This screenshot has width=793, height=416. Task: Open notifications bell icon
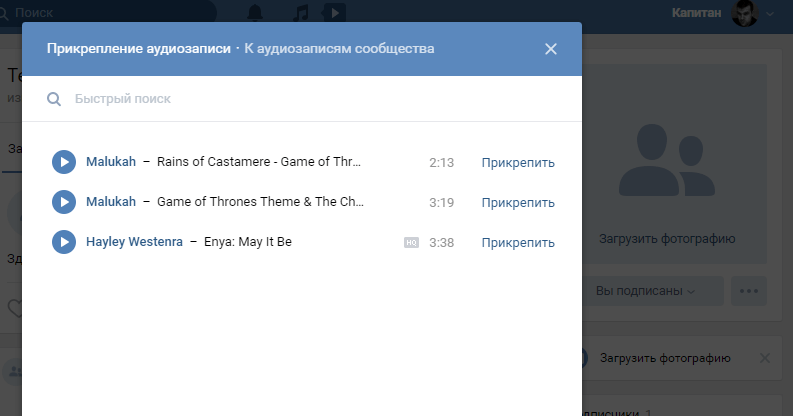256,13
